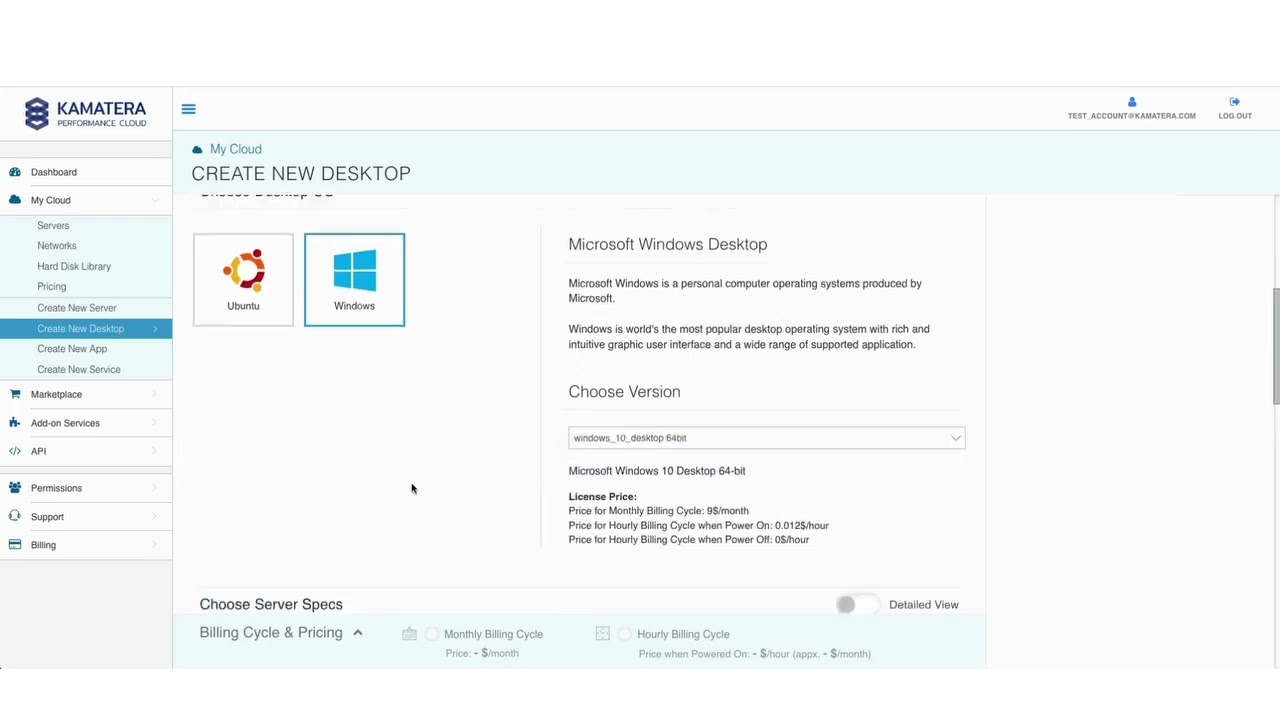Click the Microsoft Windows 10 Desktop 64-bit text
Viewport: 1280px width, 720px height.
coord(657,471)
